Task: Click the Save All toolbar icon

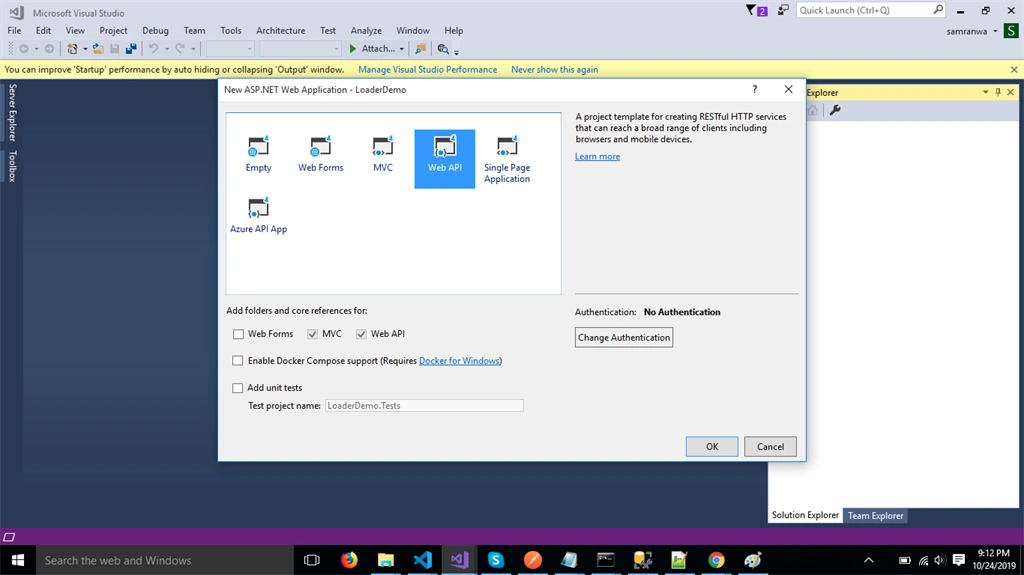Action: click(131, 49)
